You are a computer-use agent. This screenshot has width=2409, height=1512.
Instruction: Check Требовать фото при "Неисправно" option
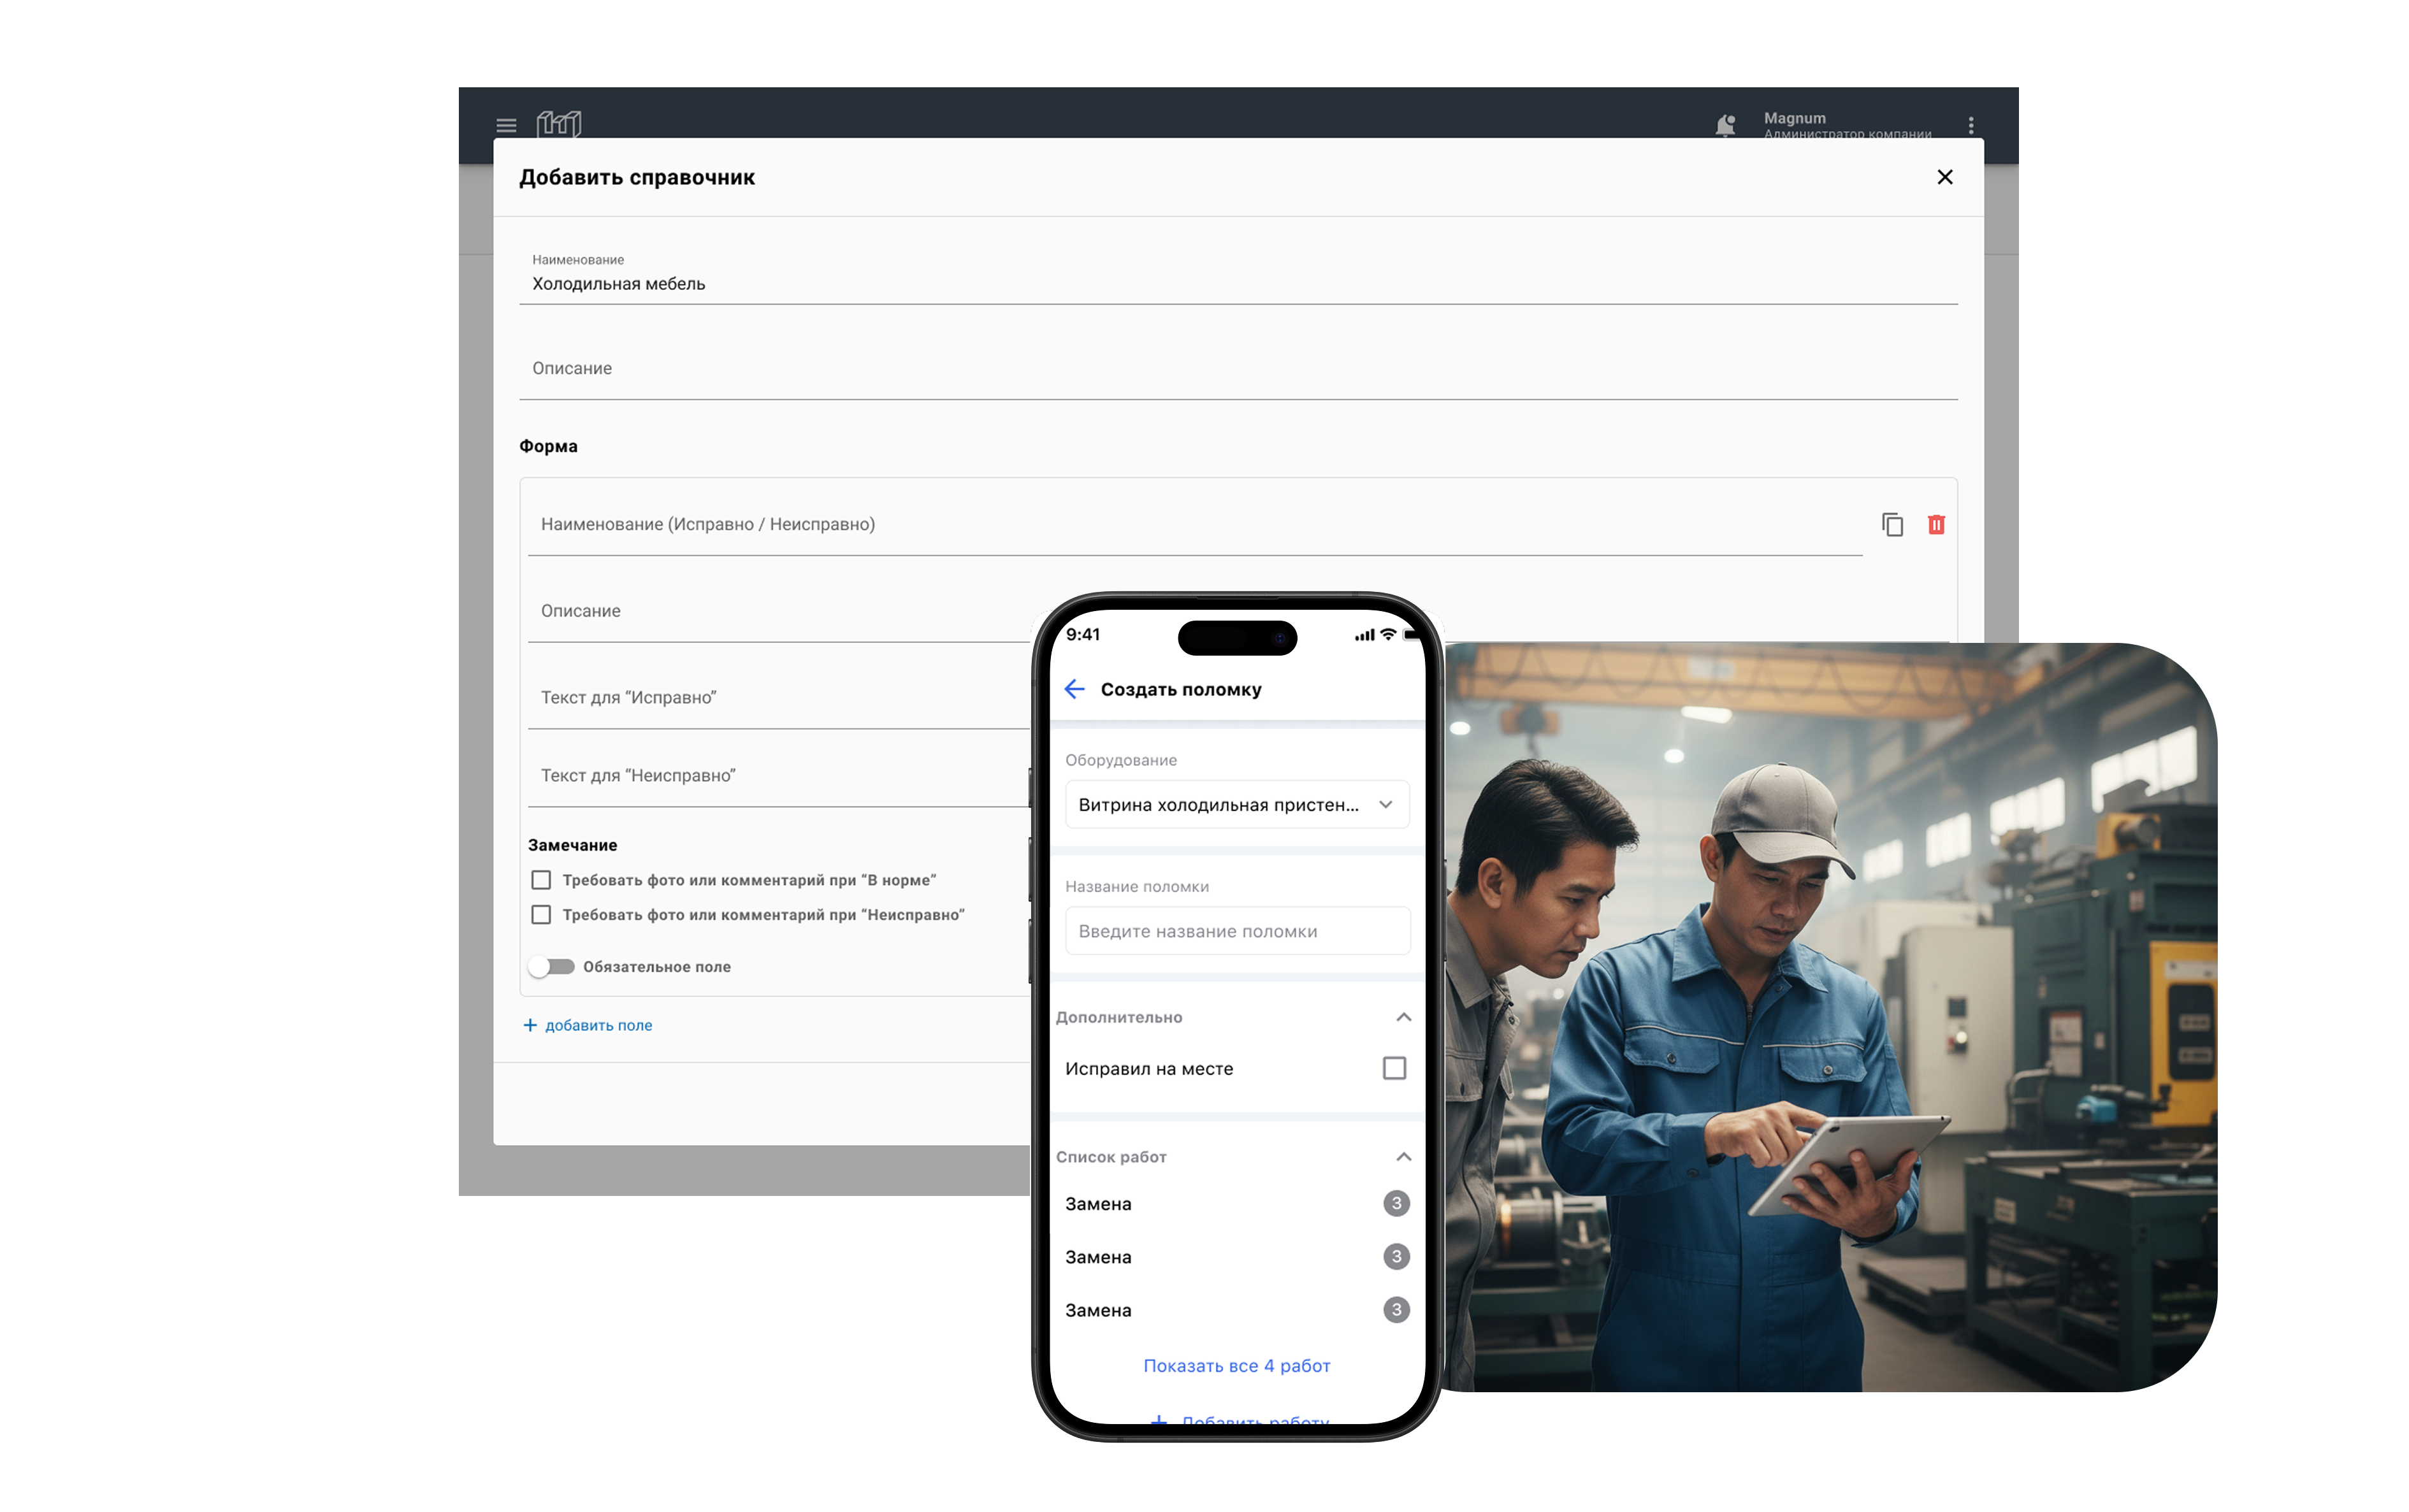click(541, 915)
